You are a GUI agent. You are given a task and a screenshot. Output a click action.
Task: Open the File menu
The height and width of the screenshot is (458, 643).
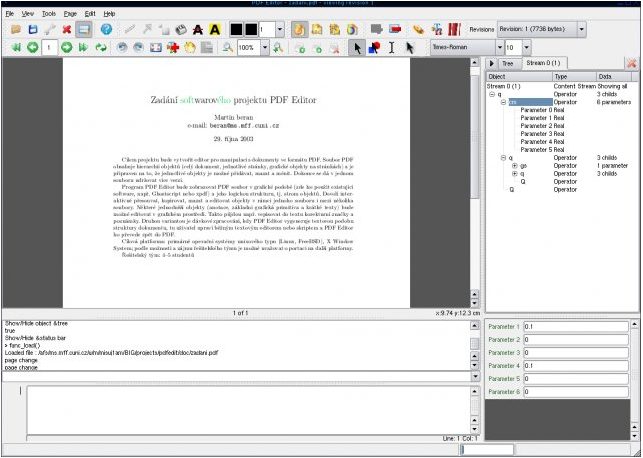pos(9,14)
